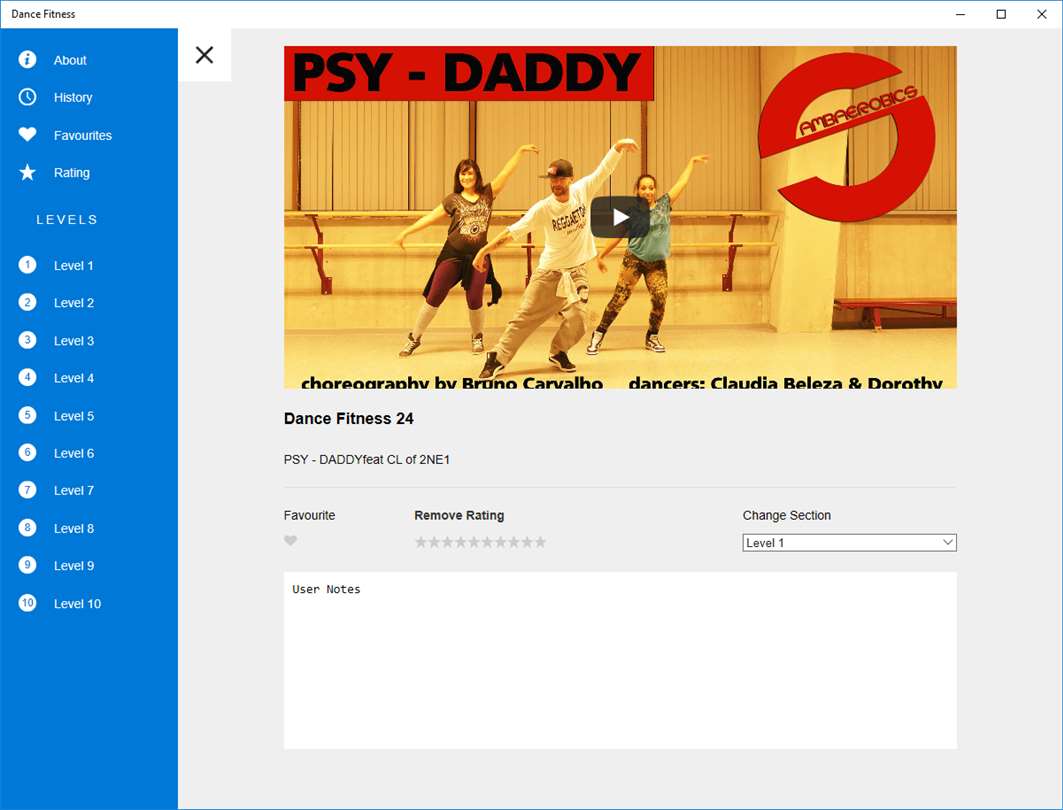Screen dimensions: 1063x810
Task: Go to Level 7 label
Action: (74, 491)
